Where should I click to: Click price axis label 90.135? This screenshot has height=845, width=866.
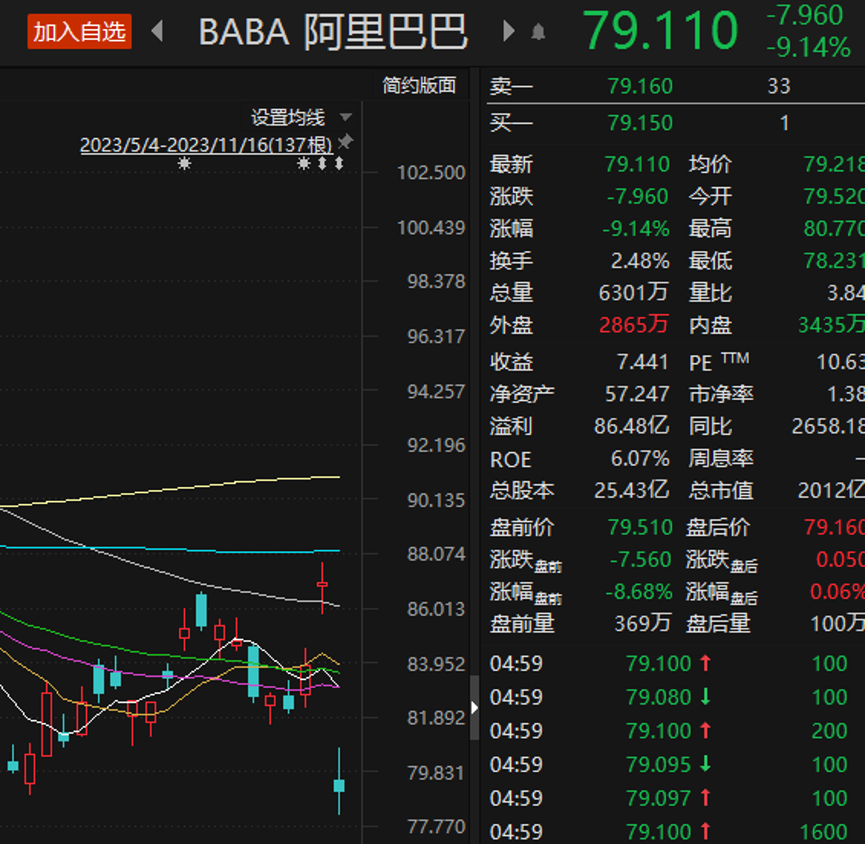tap(436, 500)
